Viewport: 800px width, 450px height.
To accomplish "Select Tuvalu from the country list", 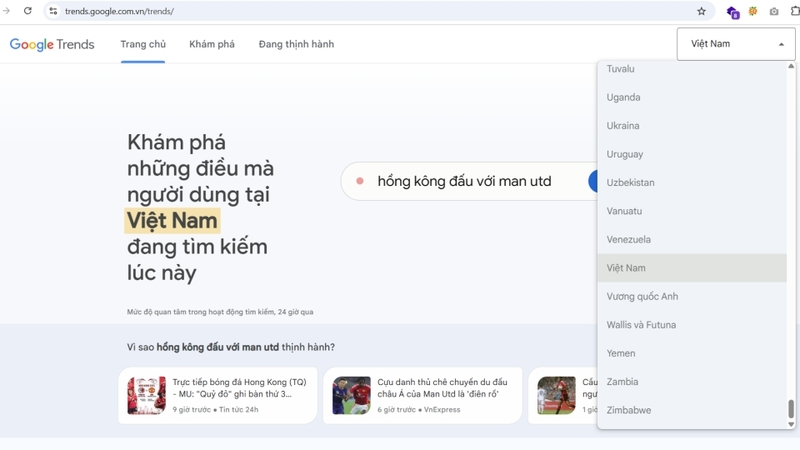I will tap(692, 69).
